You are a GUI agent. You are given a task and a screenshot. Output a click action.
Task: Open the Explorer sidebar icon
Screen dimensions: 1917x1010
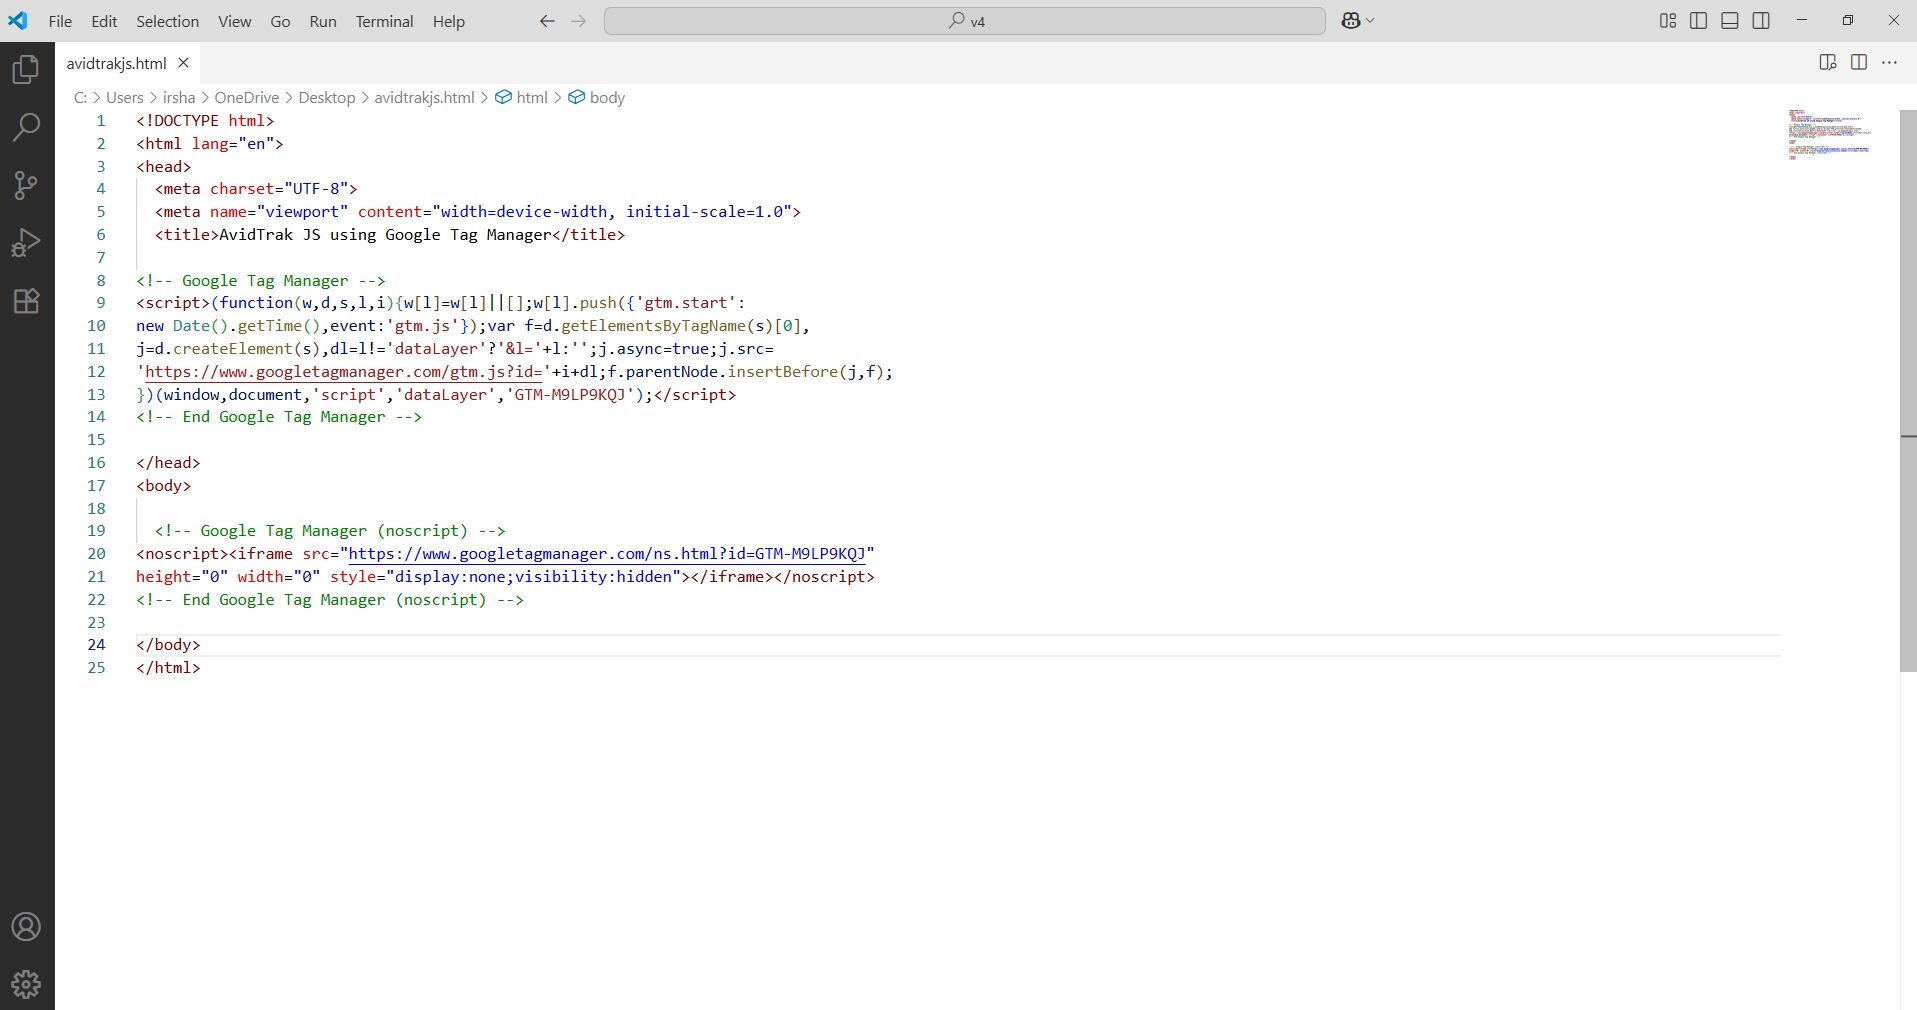26,68
